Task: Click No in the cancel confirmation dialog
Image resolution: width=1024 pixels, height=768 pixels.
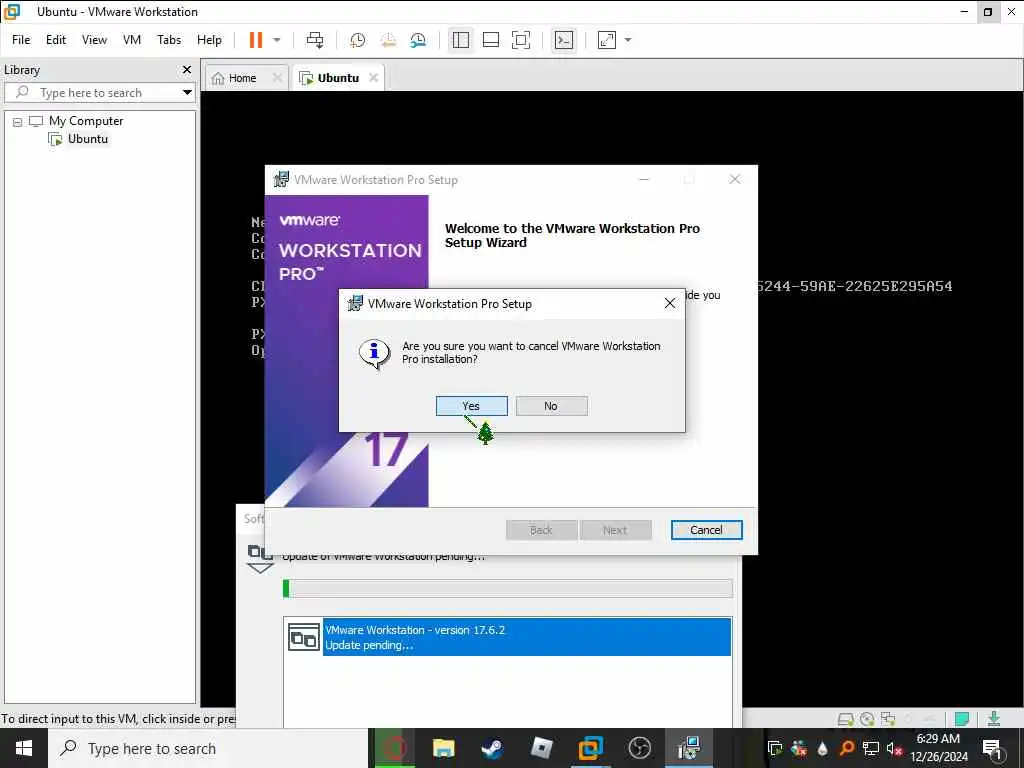Action: 551,406
